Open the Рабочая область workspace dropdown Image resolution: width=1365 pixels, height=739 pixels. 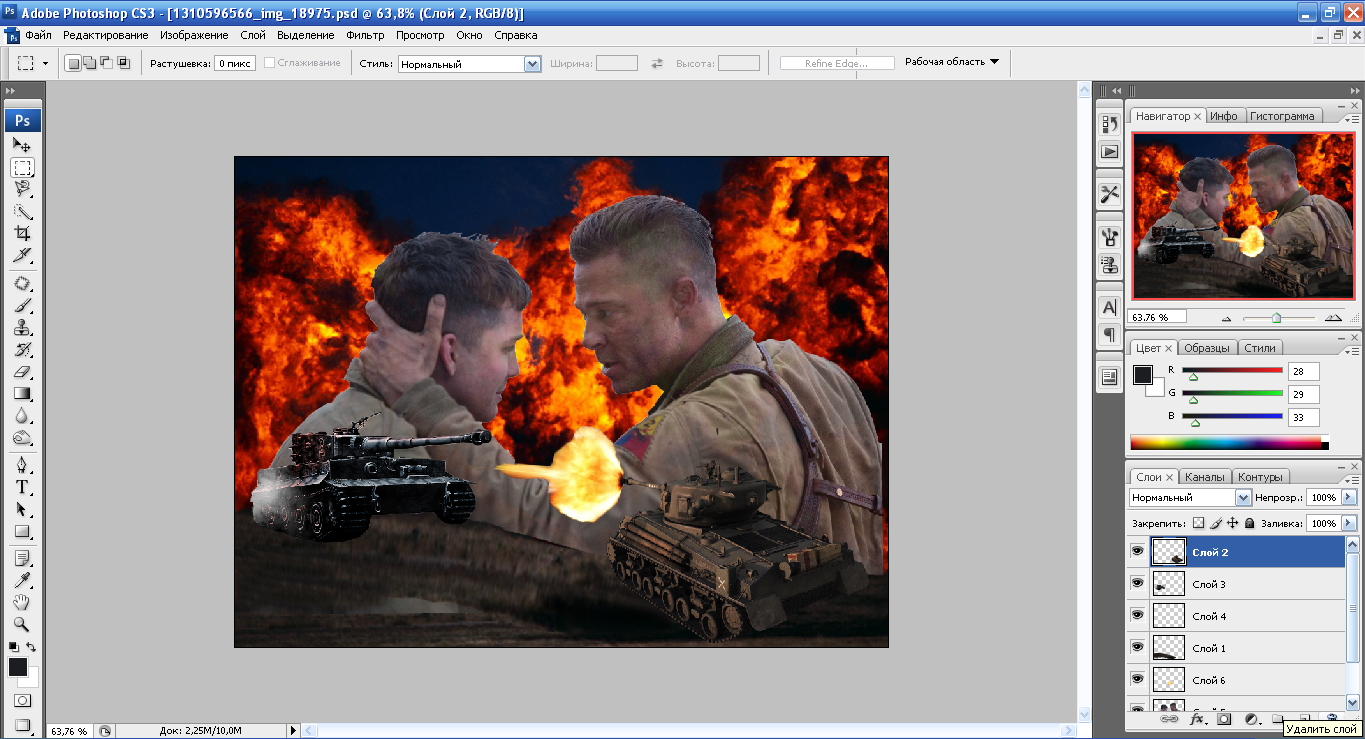(952, 62)
